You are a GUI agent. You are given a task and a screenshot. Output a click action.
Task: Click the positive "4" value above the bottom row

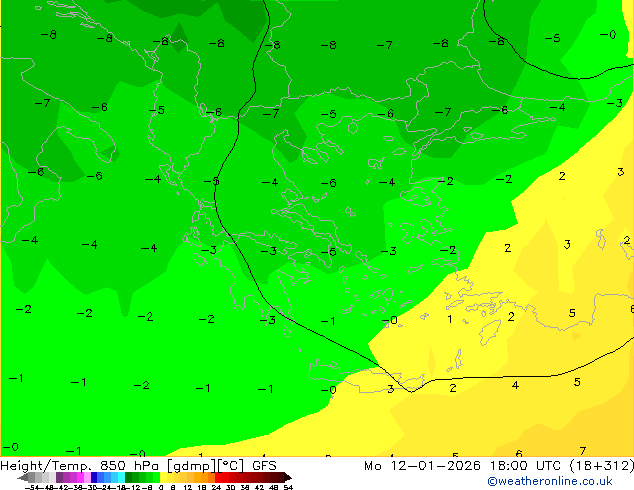tap(515, 385)
